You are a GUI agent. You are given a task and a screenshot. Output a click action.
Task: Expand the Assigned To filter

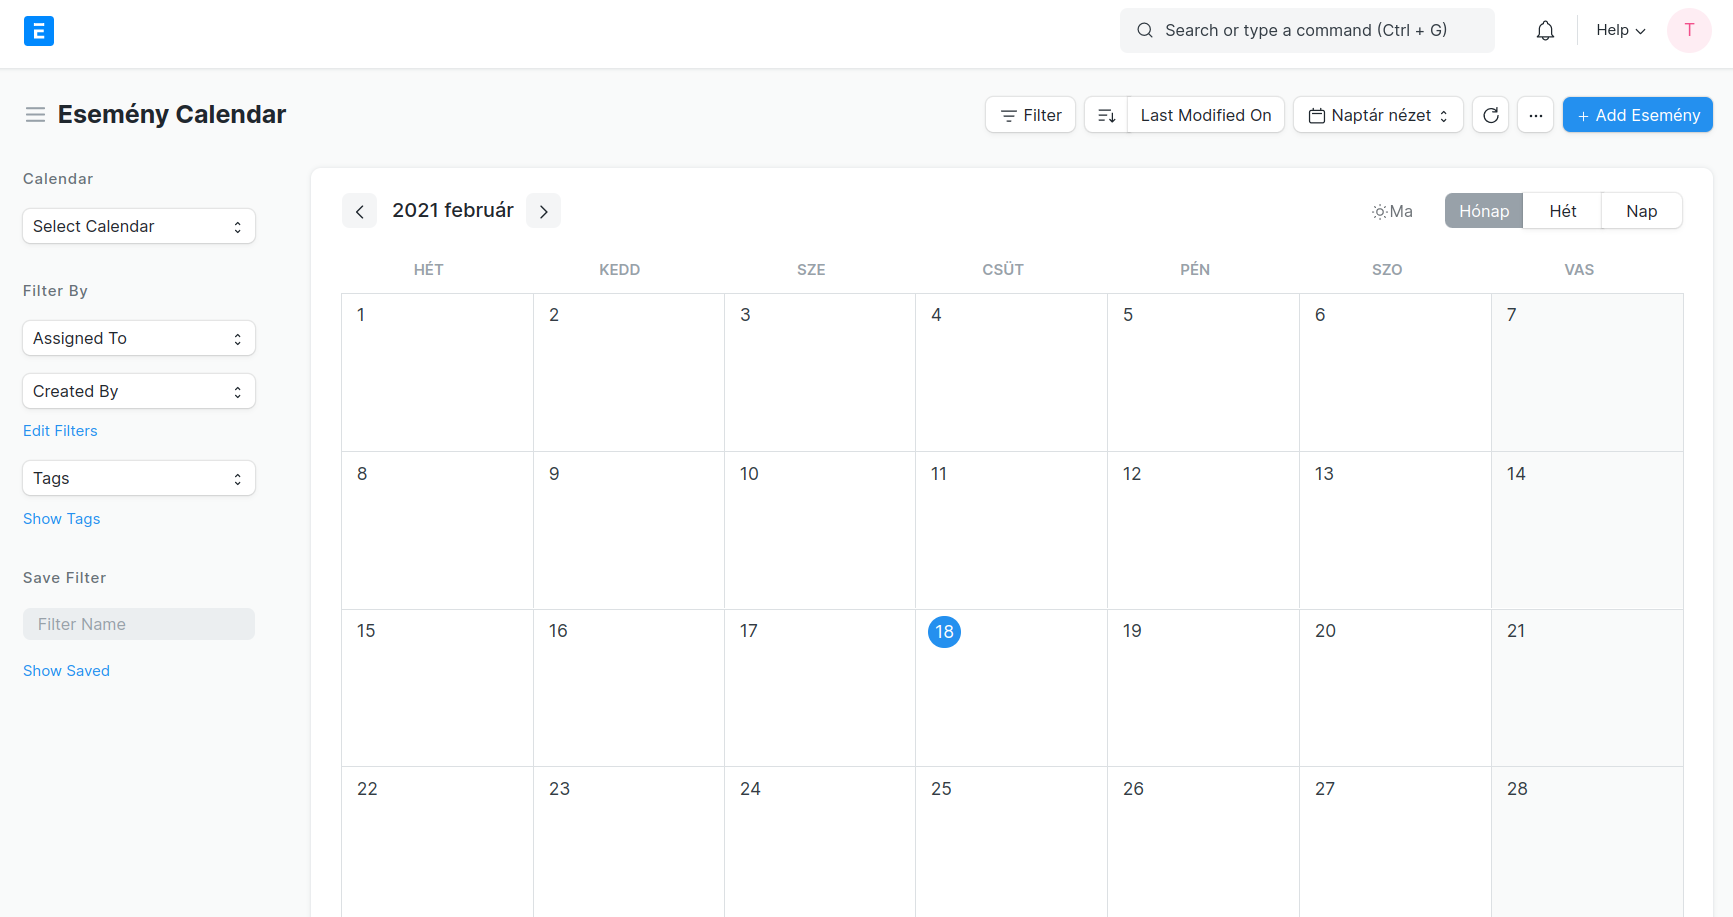pyautogui.click(x=138, y=338)
